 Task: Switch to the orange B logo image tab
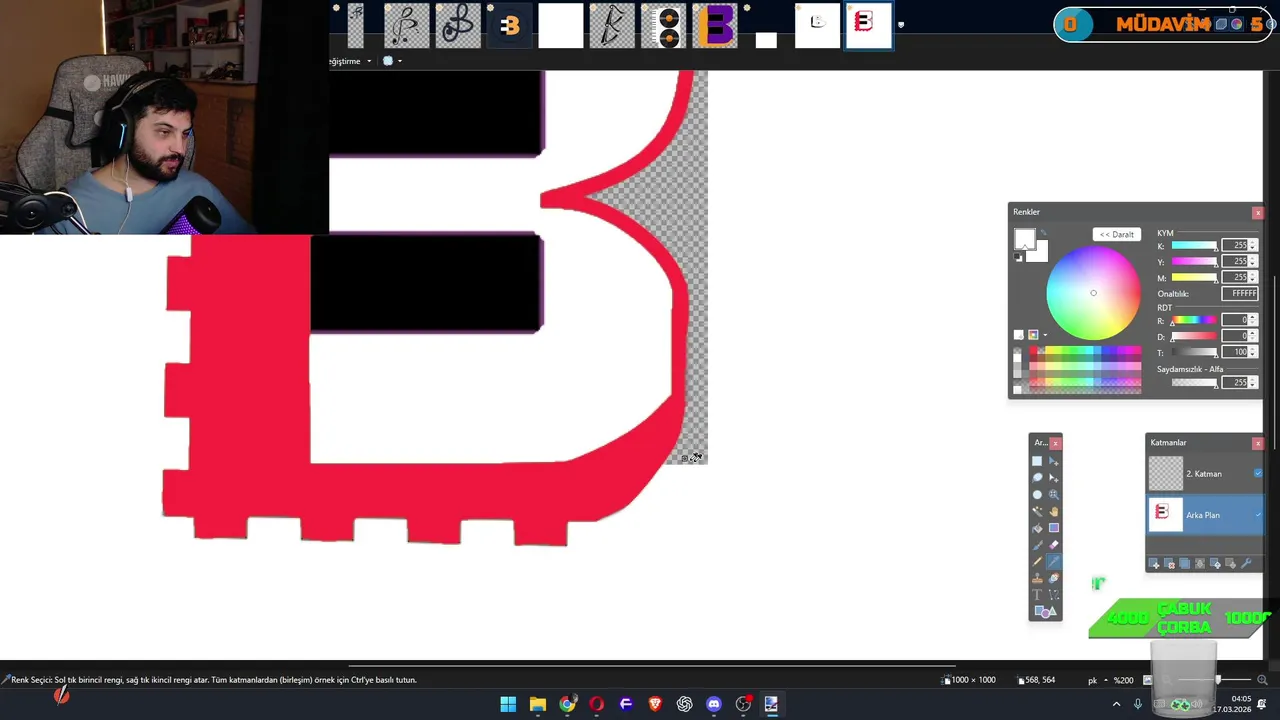pyautogui.click(x=510, y=26)
